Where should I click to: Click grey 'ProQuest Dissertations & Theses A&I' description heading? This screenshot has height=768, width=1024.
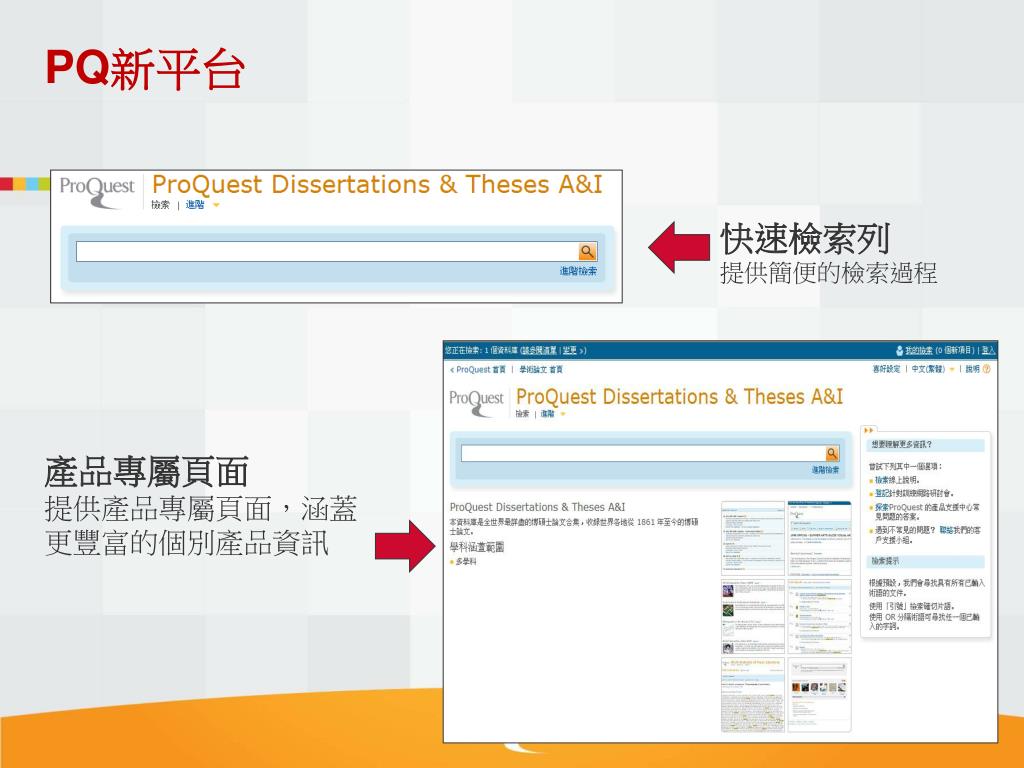[537, 507]
